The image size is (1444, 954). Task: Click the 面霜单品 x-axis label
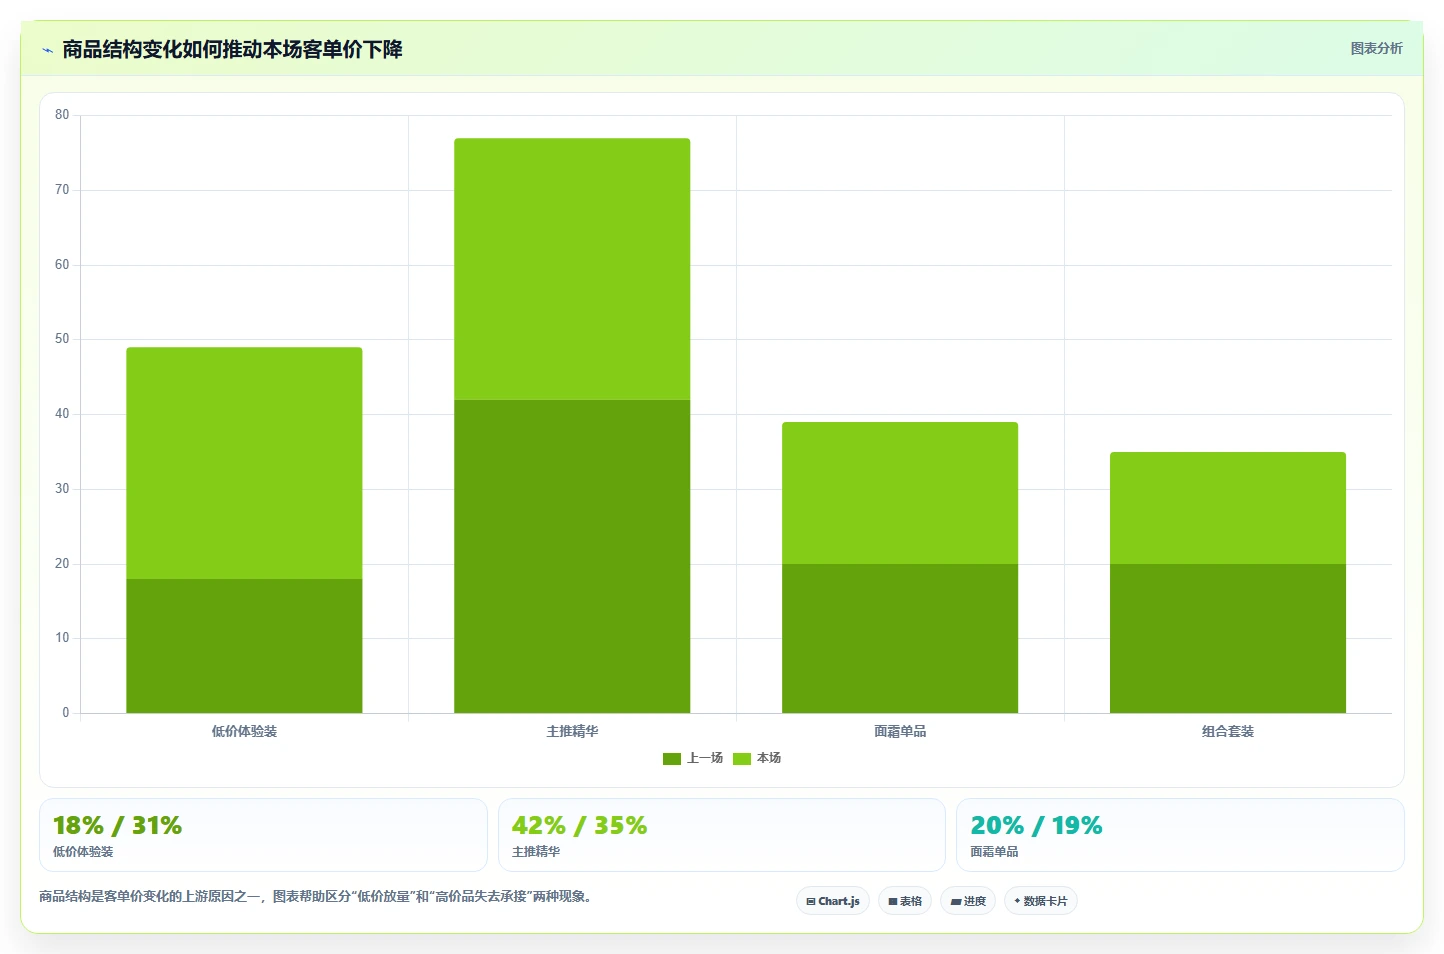(900, 731)
